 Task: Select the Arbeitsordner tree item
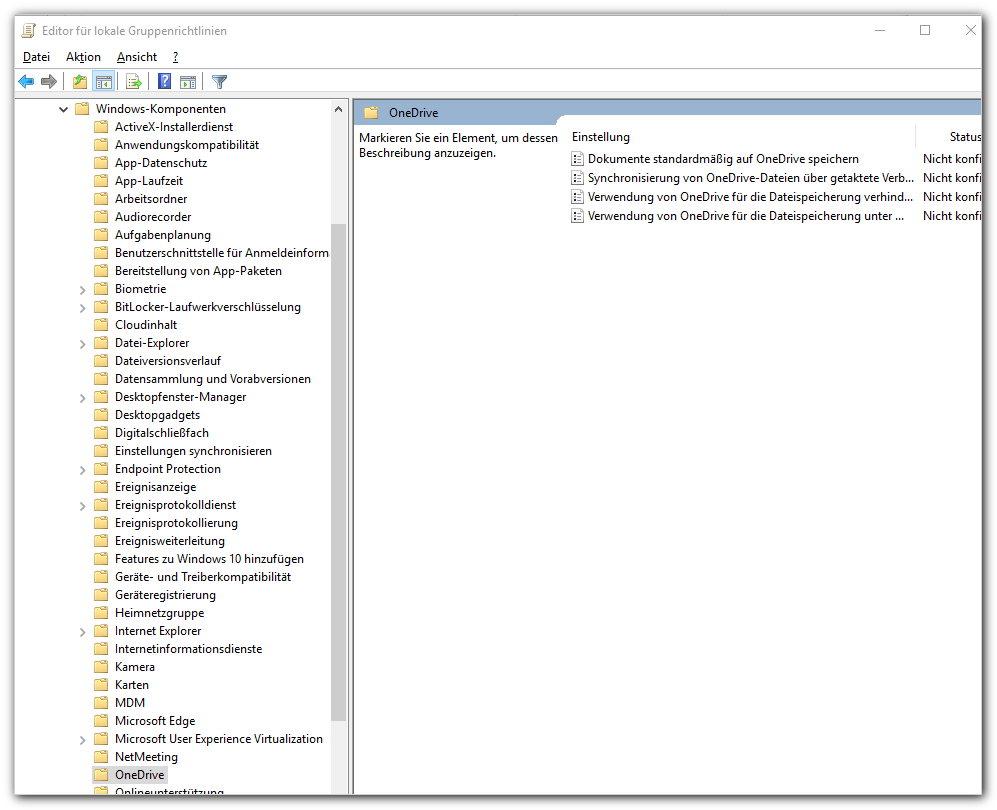click(x=151, y=199)
